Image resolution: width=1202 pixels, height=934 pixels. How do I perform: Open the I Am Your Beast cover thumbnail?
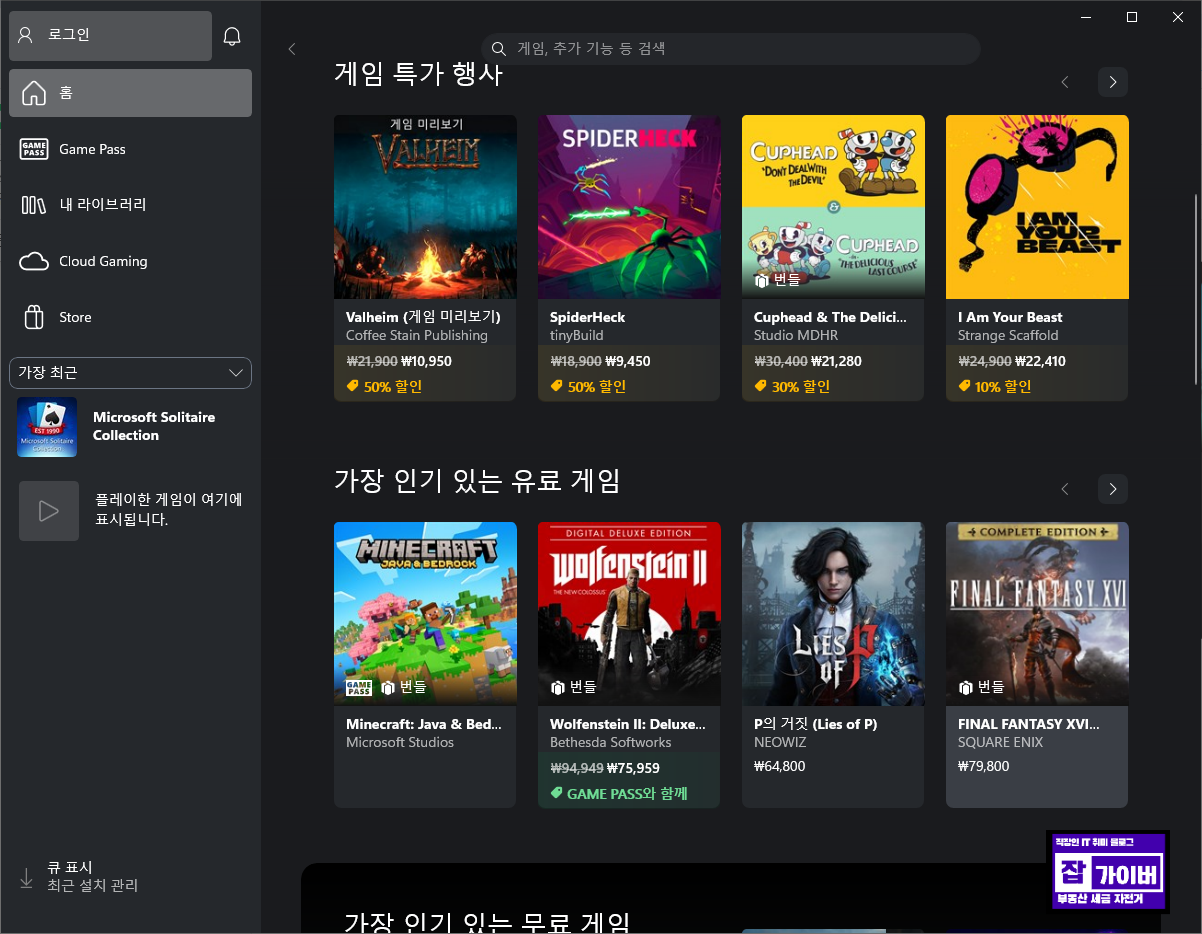[1037, 207]
